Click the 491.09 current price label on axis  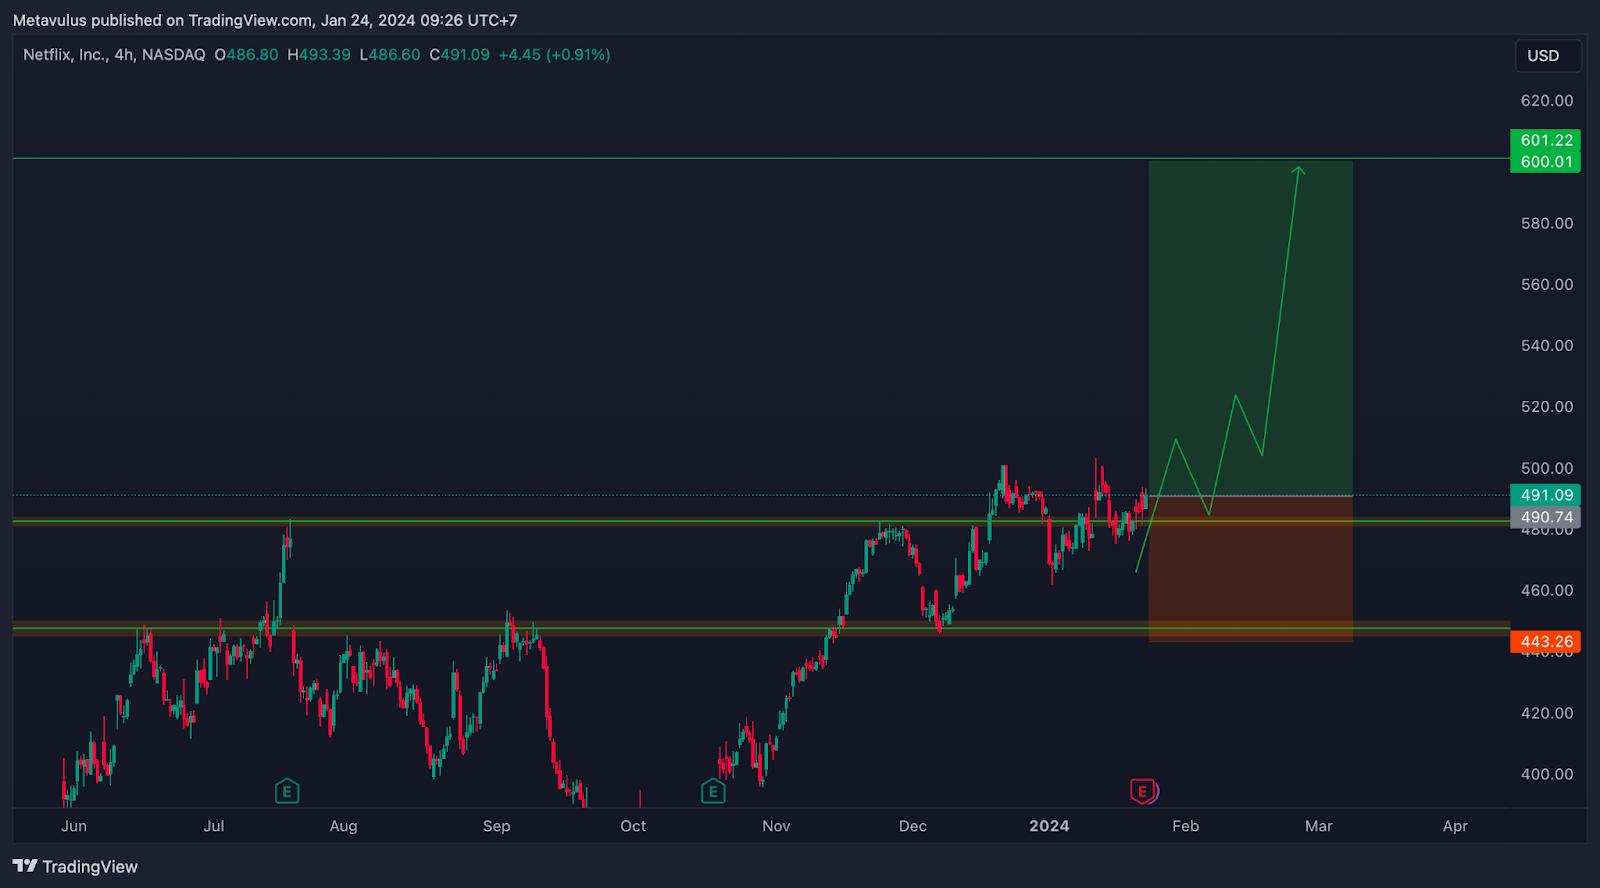pos(1545,495)
